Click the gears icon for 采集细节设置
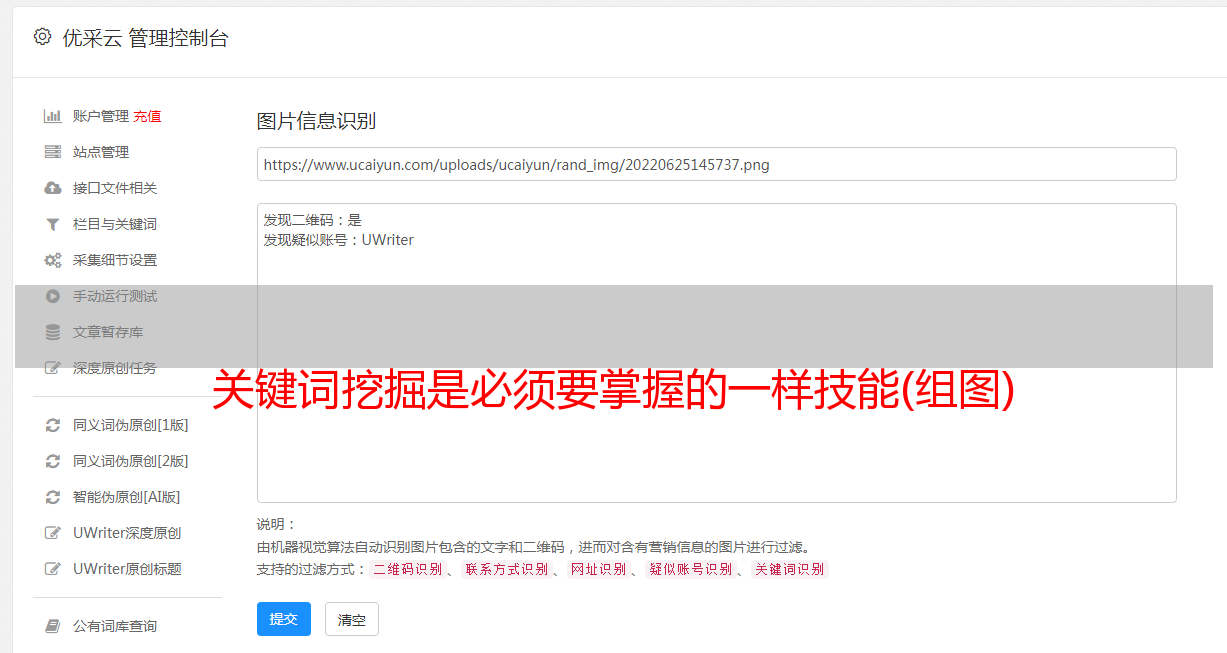The width and height of the screenshot is (1227, 653). tap(53, 260)
